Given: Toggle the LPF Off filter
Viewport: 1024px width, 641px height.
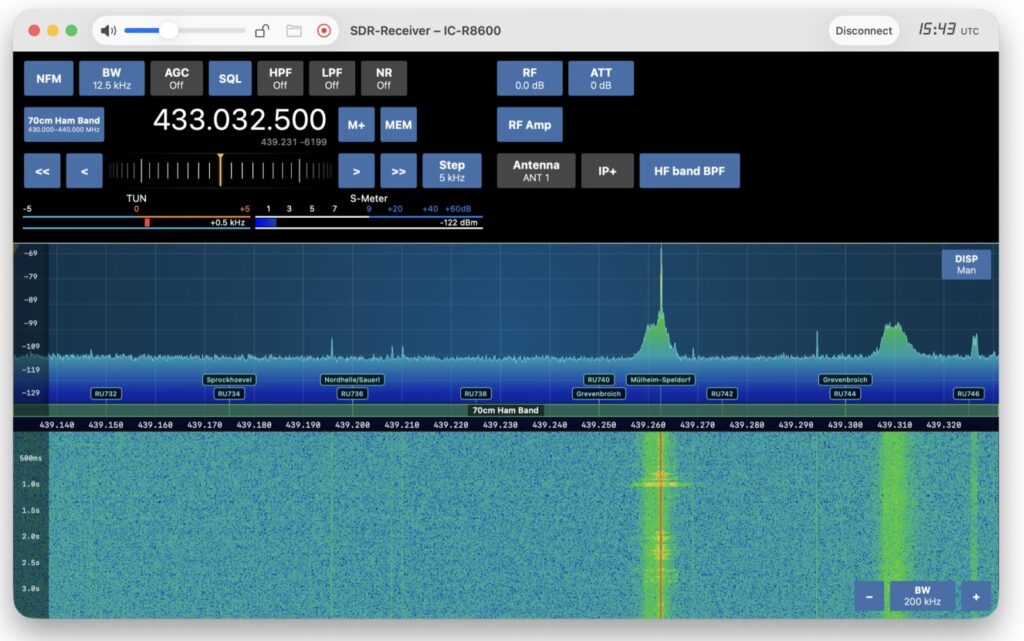Looking at the screenshot, I should pos(332,78).
